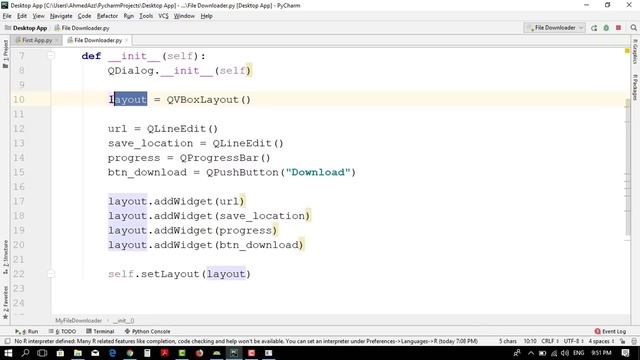Image resolution: width=640 pixels, height=360 pixels.
Task: Change 4 spaces indent setting in status bar
Action: pyautogui.click(x=601, y=341)
